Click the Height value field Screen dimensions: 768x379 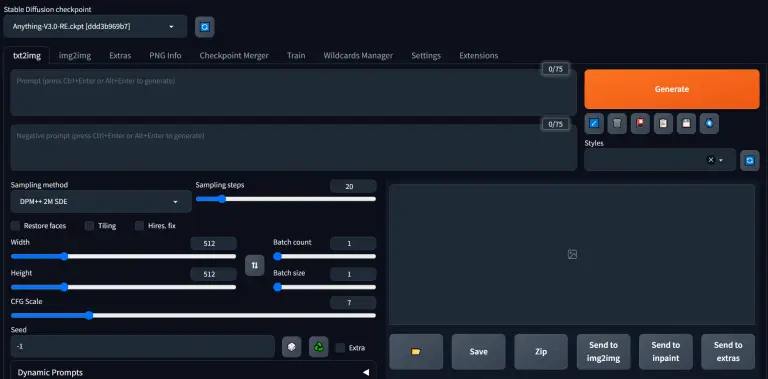213,274
